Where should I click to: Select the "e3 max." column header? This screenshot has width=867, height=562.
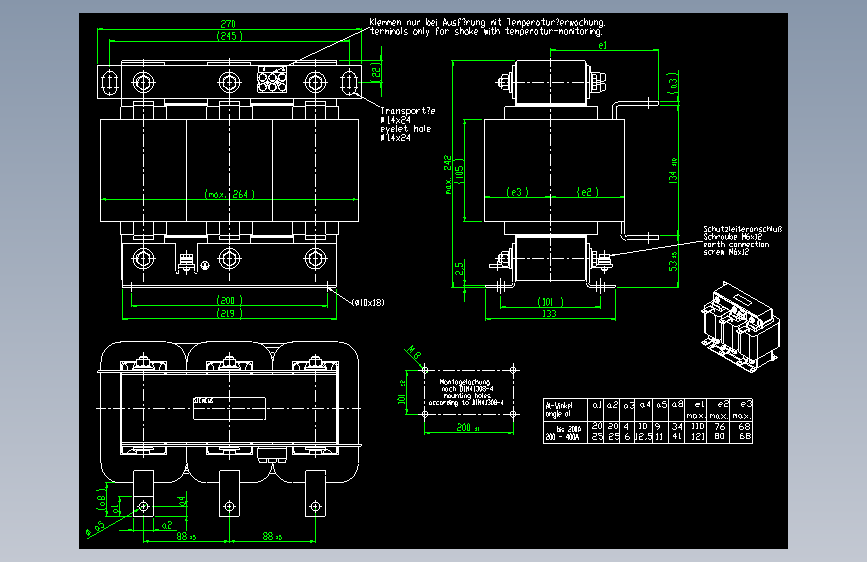[x=742, y=410]
